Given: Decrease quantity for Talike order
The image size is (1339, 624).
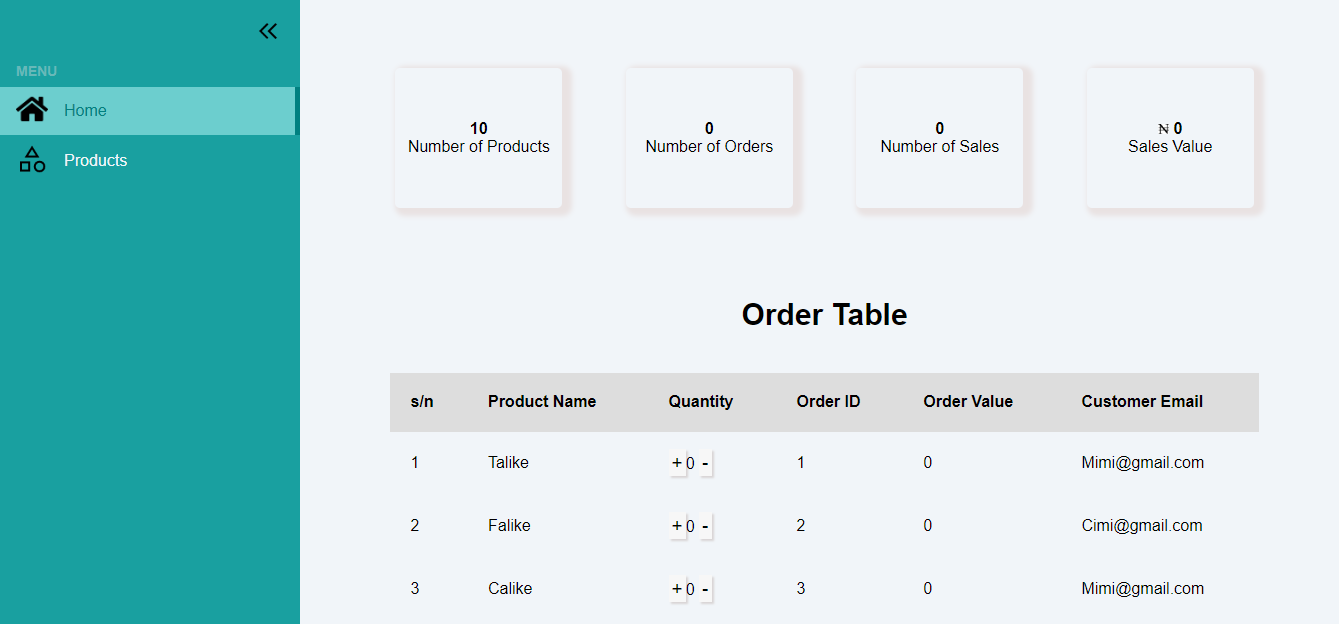Looking at the screenshot, I should pos(705,463).
